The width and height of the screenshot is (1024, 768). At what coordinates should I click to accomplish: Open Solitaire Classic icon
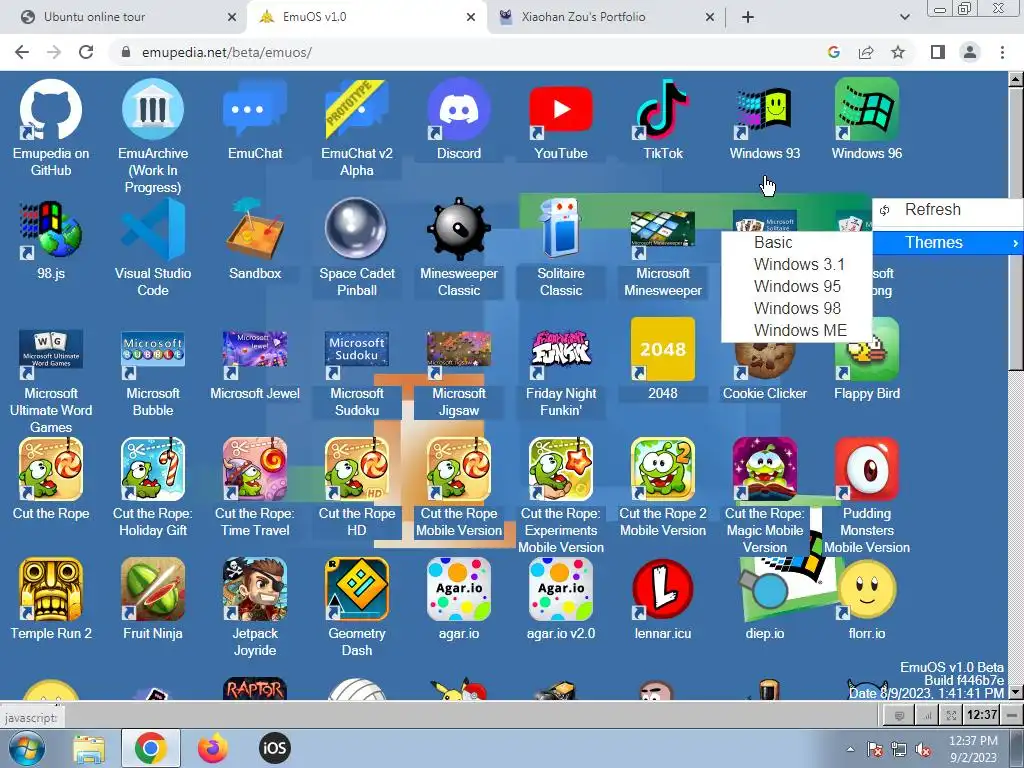(x=560, y=230)
